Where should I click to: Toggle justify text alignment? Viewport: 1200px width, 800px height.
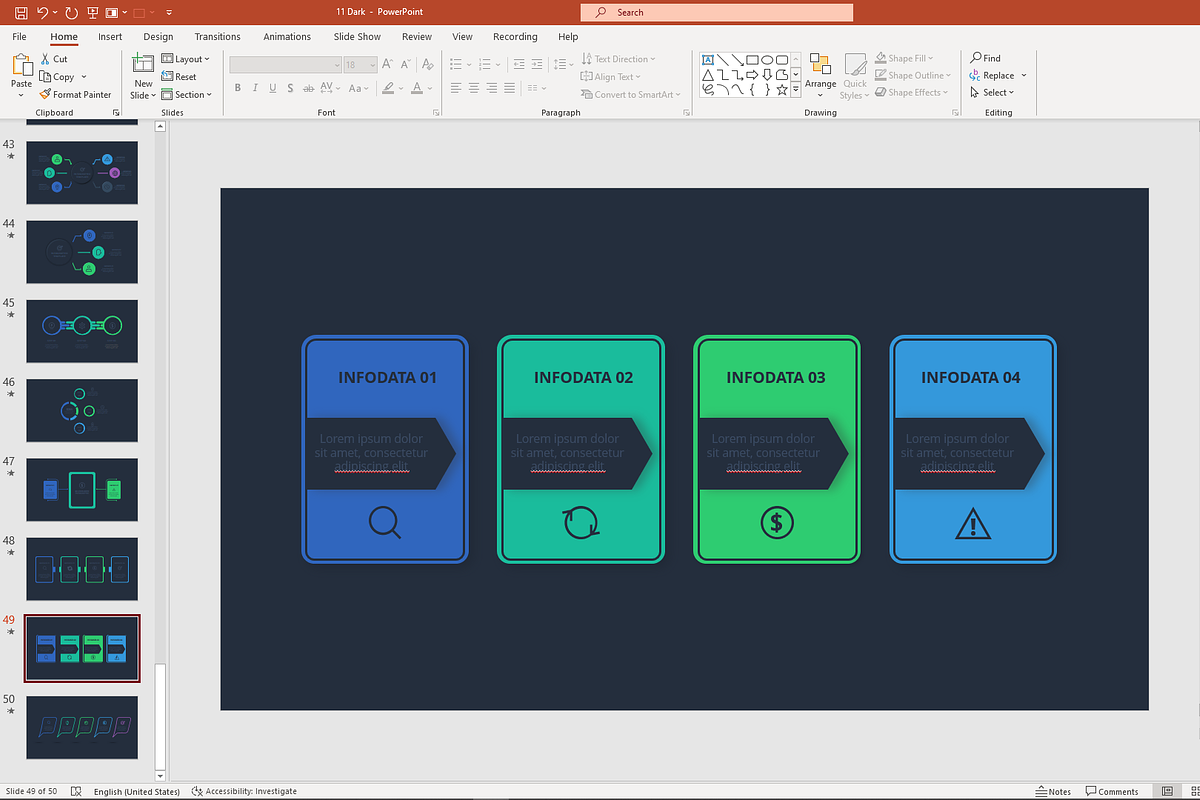[x=510, y=88]
